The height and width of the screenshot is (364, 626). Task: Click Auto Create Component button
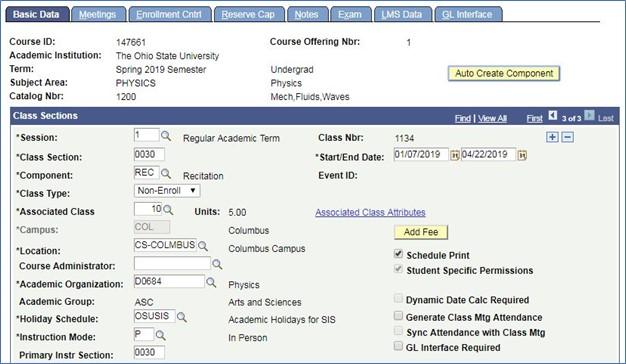(504, 73)
